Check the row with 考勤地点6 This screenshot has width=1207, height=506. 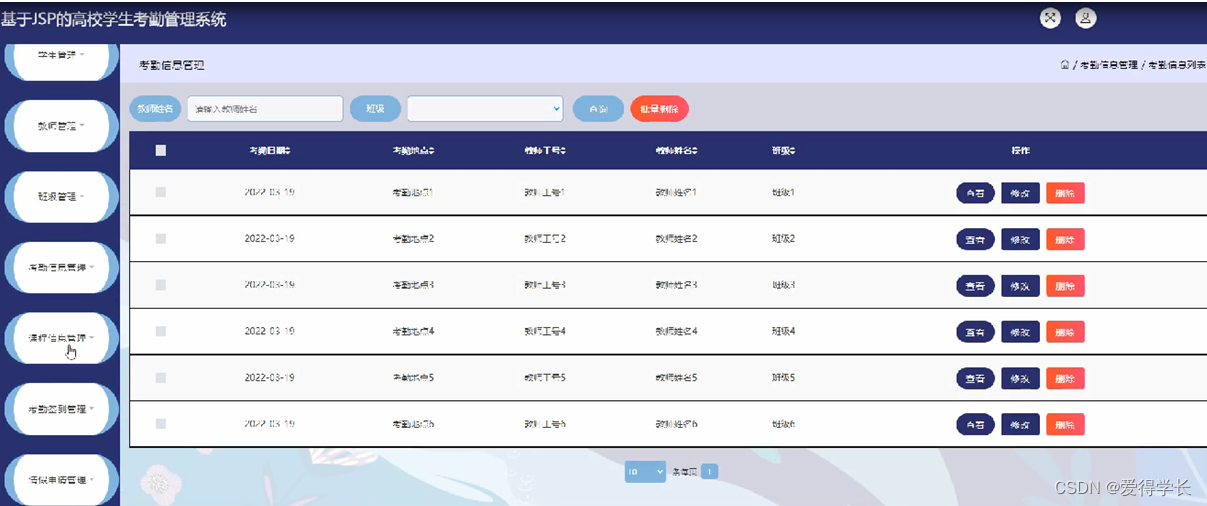pos(161,424)
